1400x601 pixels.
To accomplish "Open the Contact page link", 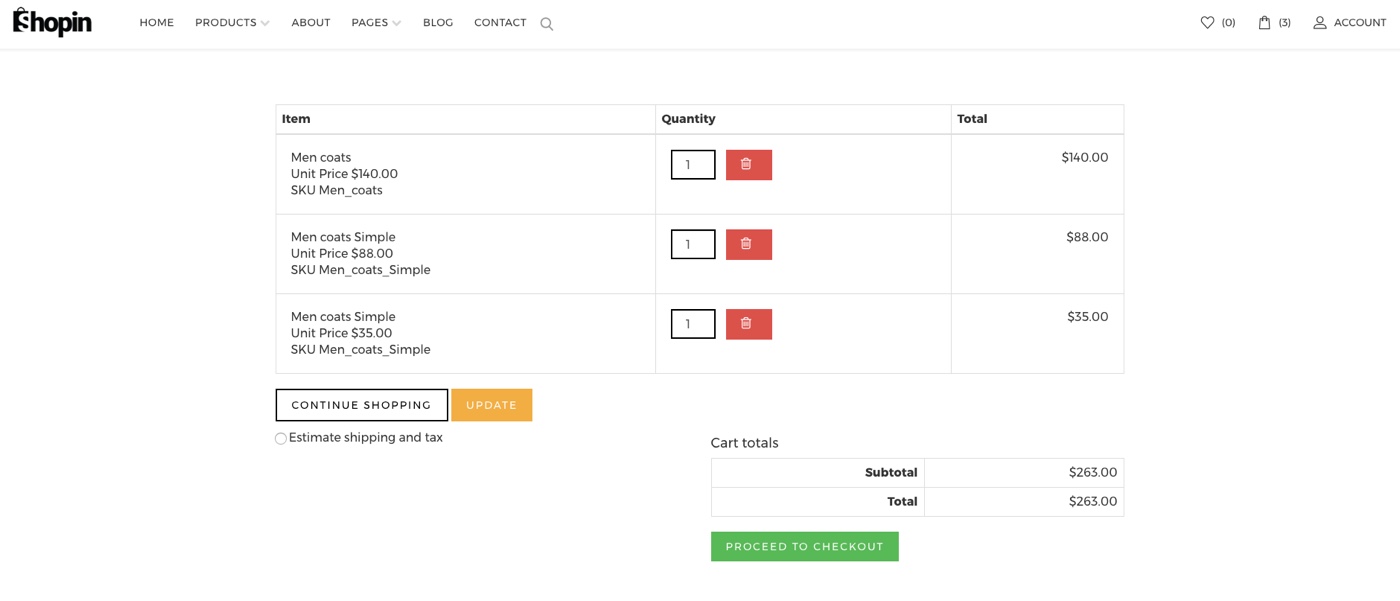I will tap(500, 22).
